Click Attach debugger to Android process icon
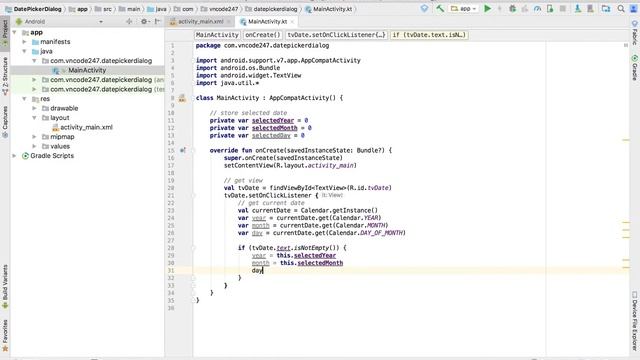 (x=550, y=9)
